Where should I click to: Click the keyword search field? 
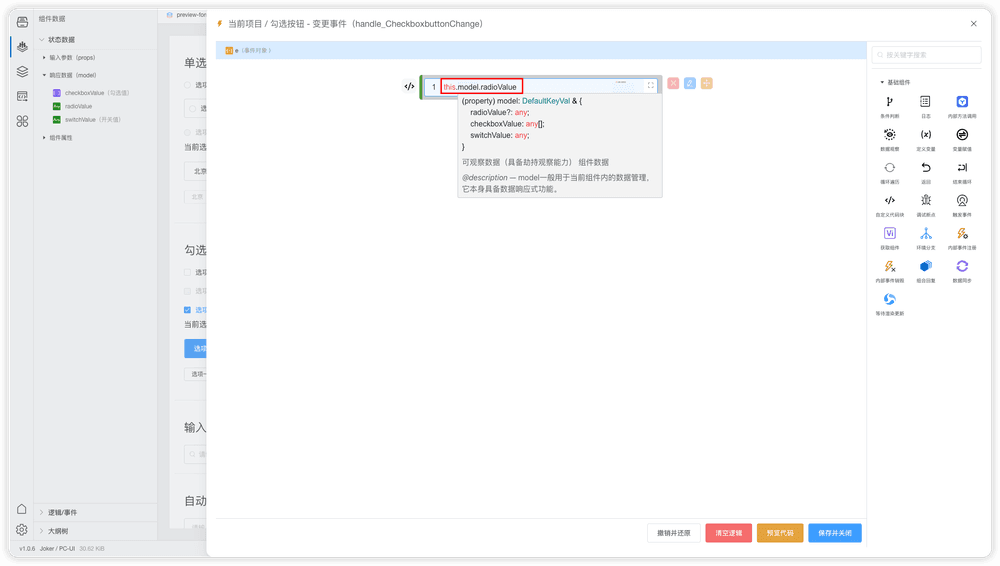click(x=926, y=55)
